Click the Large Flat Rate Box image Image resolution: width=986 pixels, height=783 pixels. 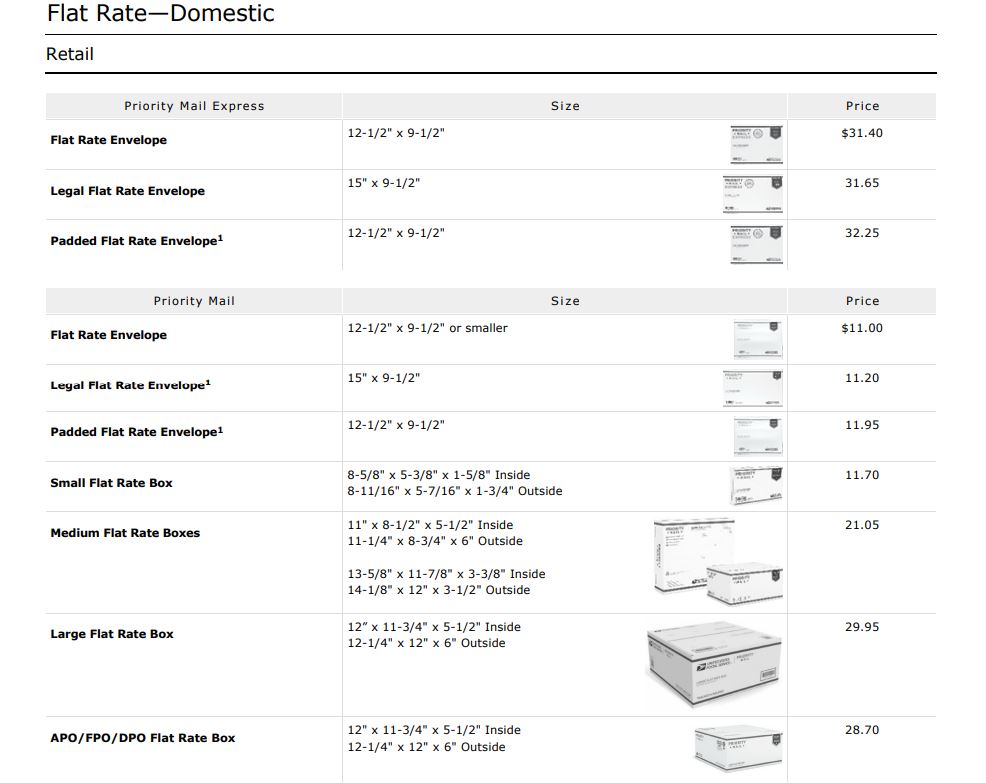[x=712, y=663]
